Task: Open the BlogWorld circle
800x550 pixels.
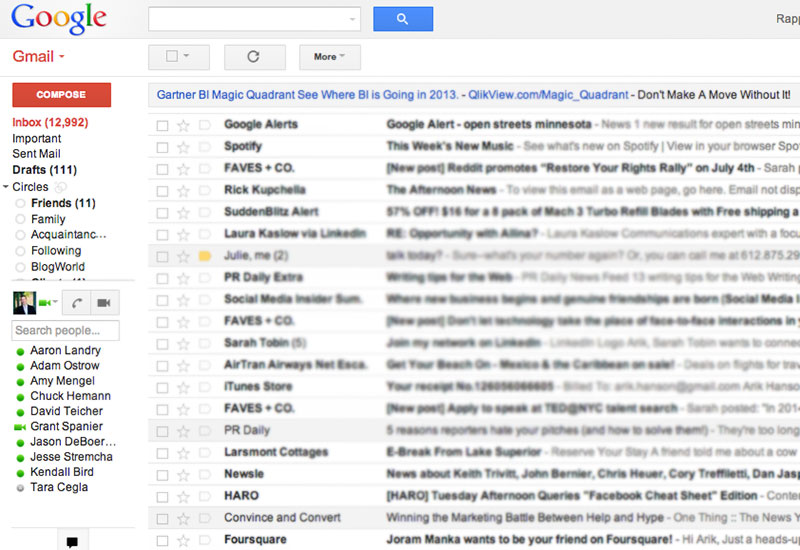Action: pyautogui.click(x=58, y=266)
